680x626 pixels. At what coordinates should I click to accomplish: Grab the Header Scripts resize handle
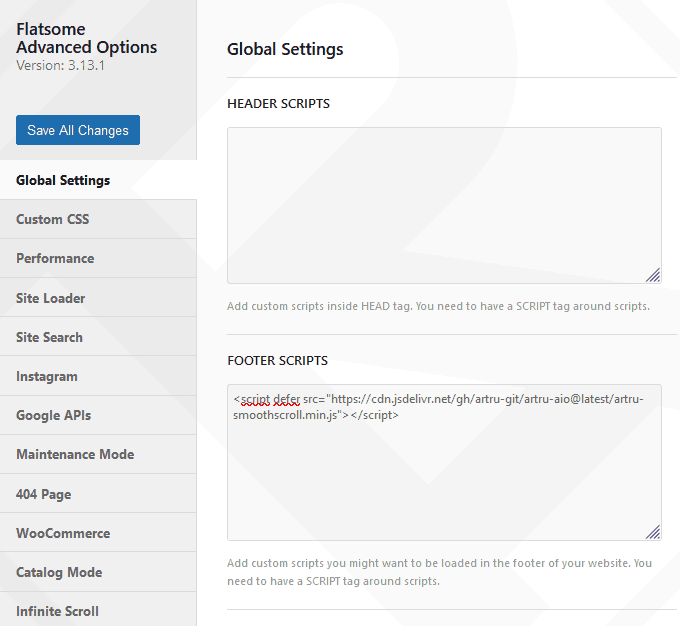[x=653, y=275]
